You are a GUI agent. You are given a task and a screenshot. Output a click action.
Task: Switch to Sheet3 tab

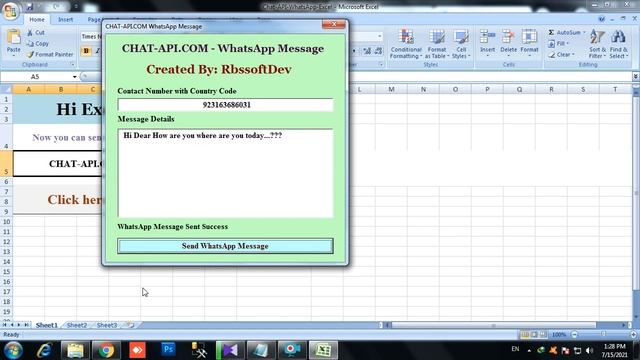[x=107, y=325]
